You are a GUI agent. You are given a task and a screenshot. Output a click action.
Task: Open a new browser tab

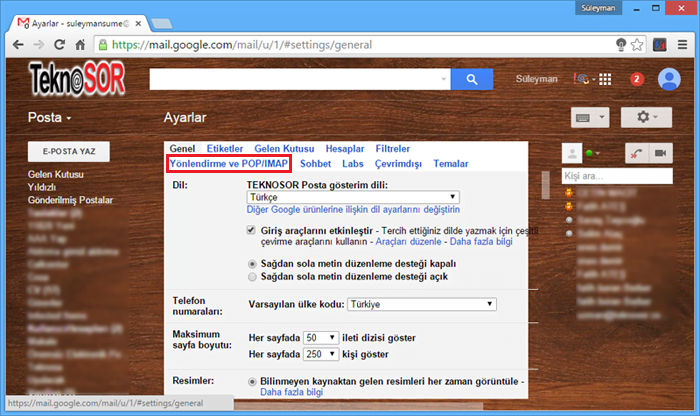tap(161, 24)
